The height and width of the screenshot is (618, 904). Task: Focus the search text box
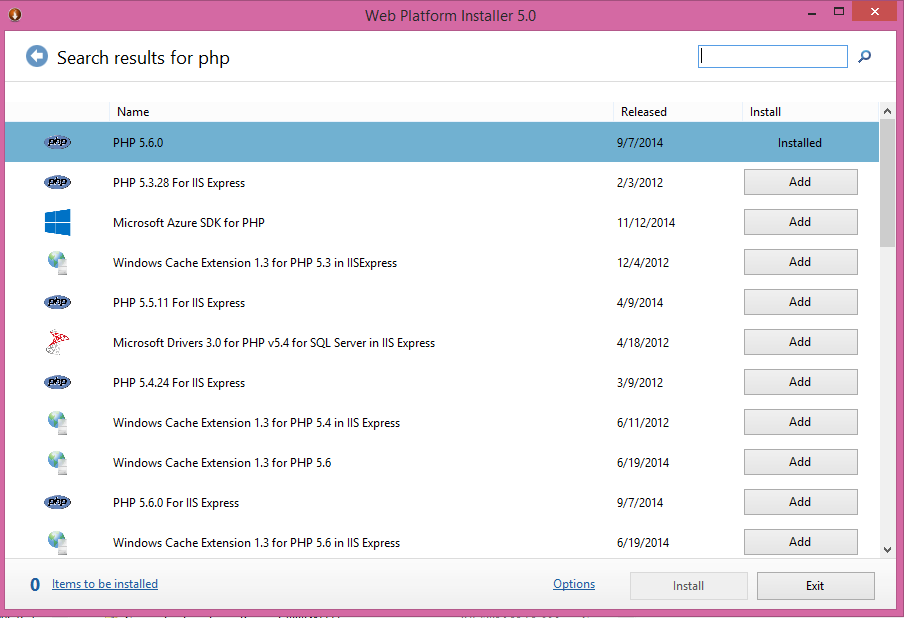click(773, 56)
